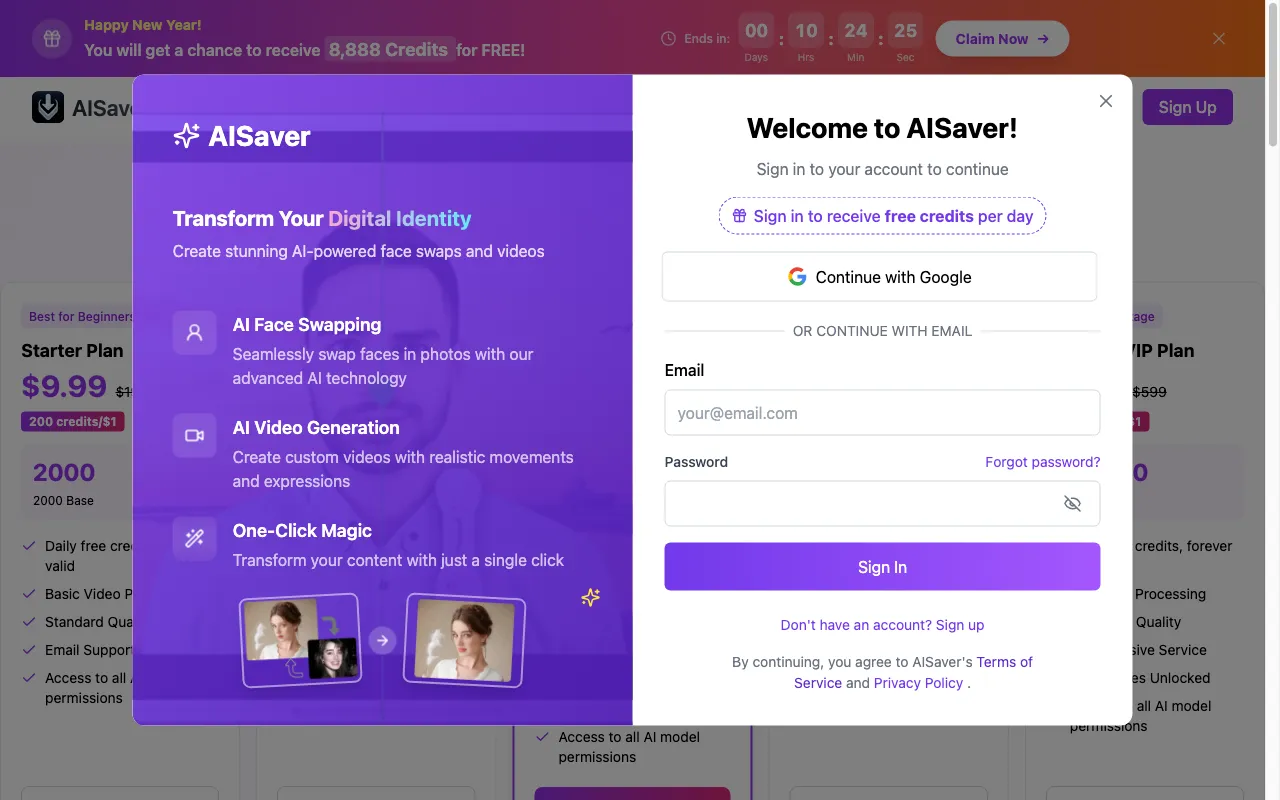Image resolution: width=1280 pixels, height=800 pixels.
Task: Click the face swap source photos thumbnail
Action: [300, 640]
